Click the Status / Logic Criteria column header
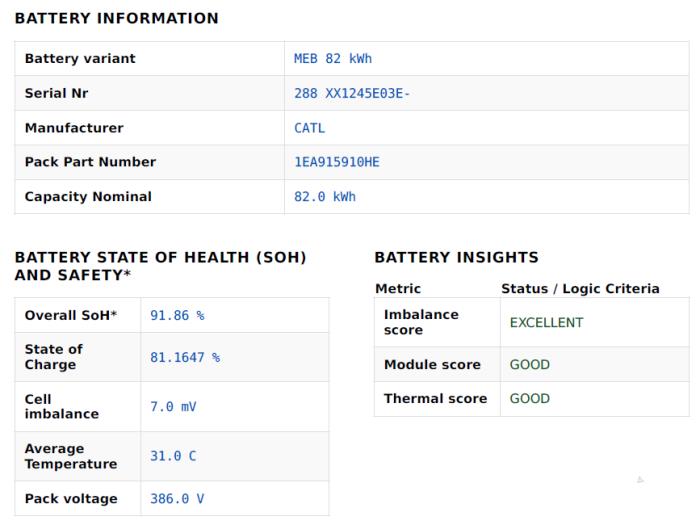The width and height of the screenshot is (700, 525). click(x=580, y=288)
